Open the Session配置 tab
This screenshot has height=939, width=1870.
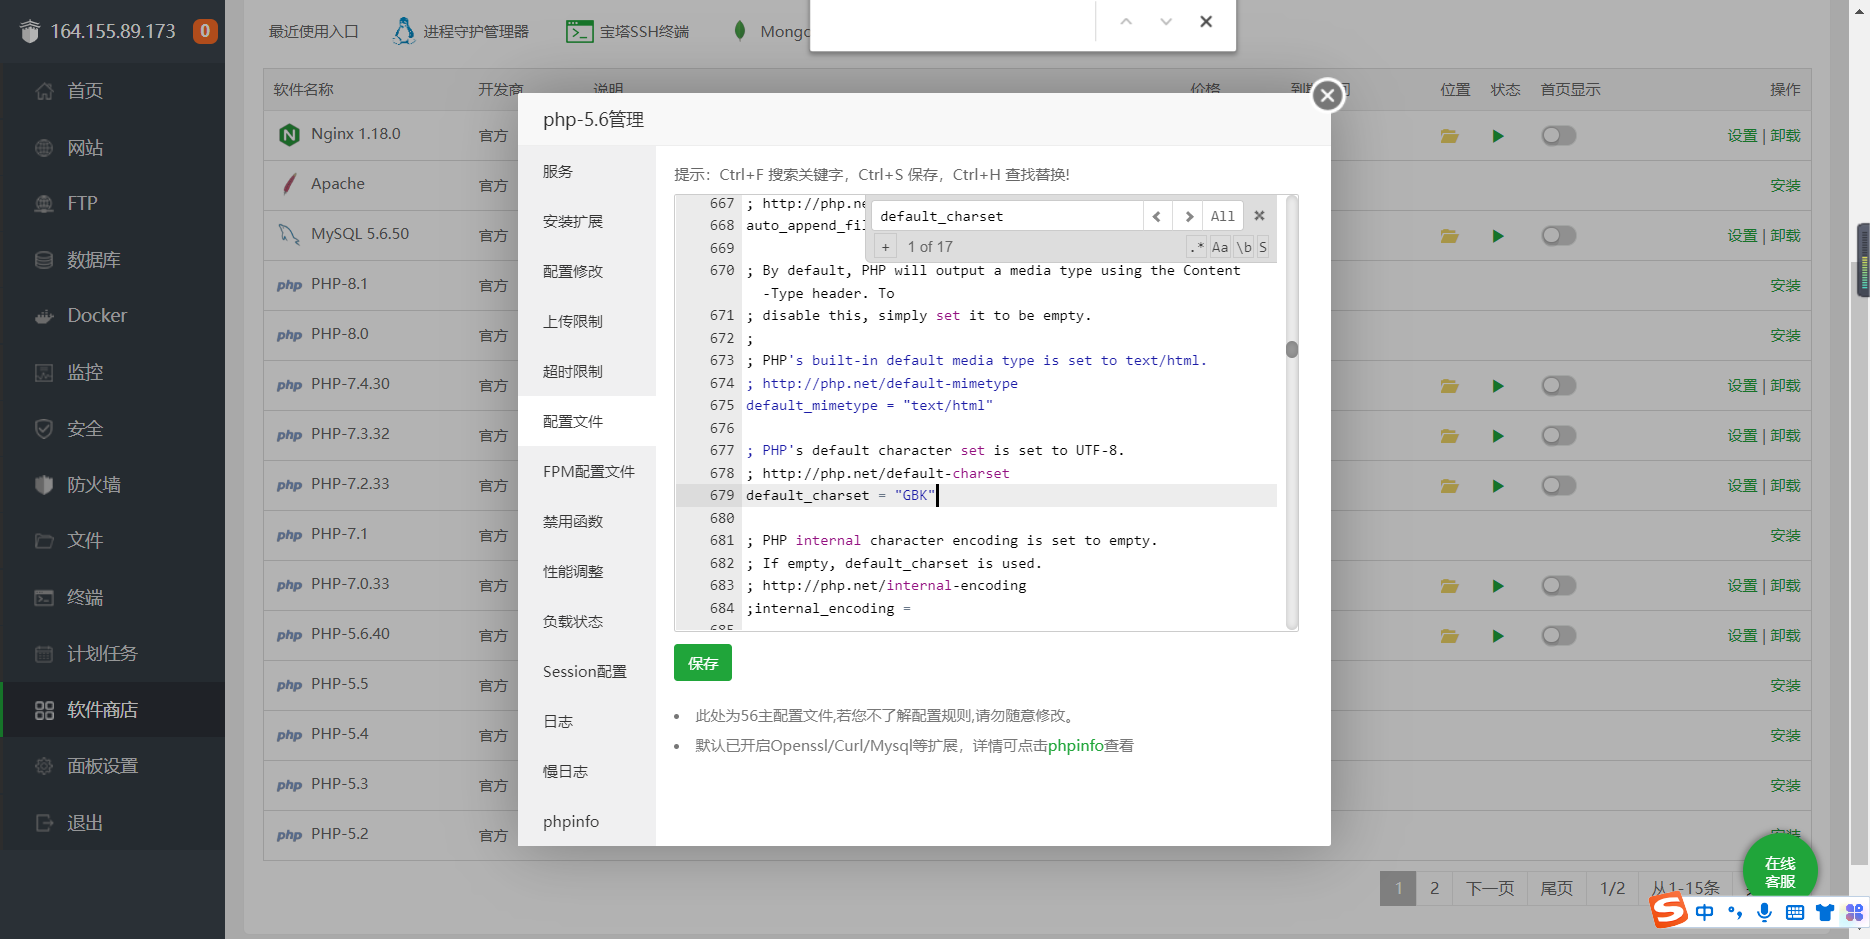[585, 671]
